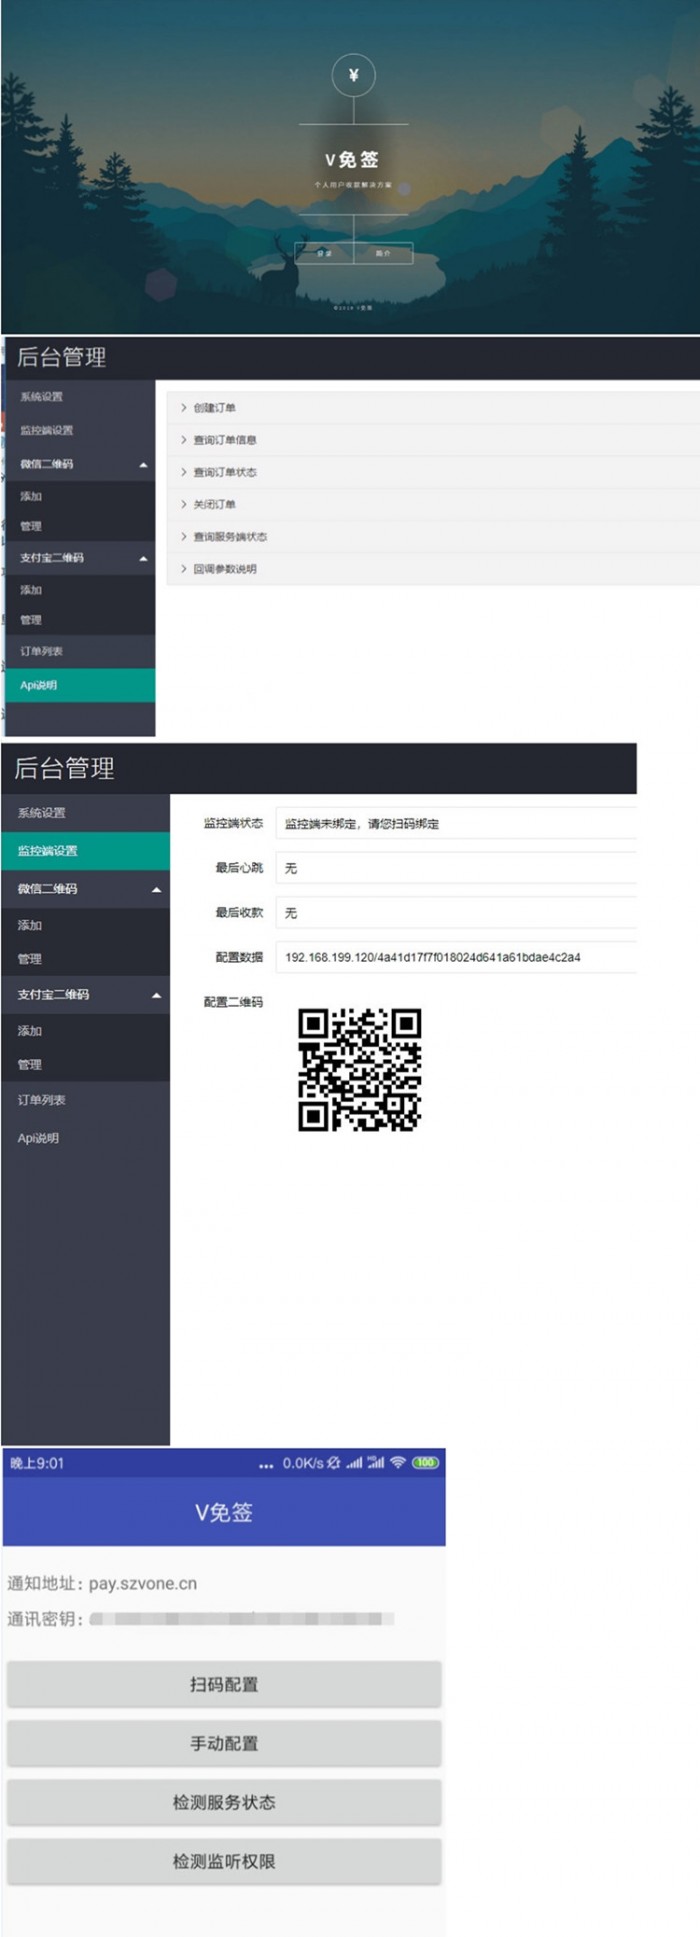Tap the silent mode icon in phone status bar
Screen dimensions: 700x1937
point(334,1463)
